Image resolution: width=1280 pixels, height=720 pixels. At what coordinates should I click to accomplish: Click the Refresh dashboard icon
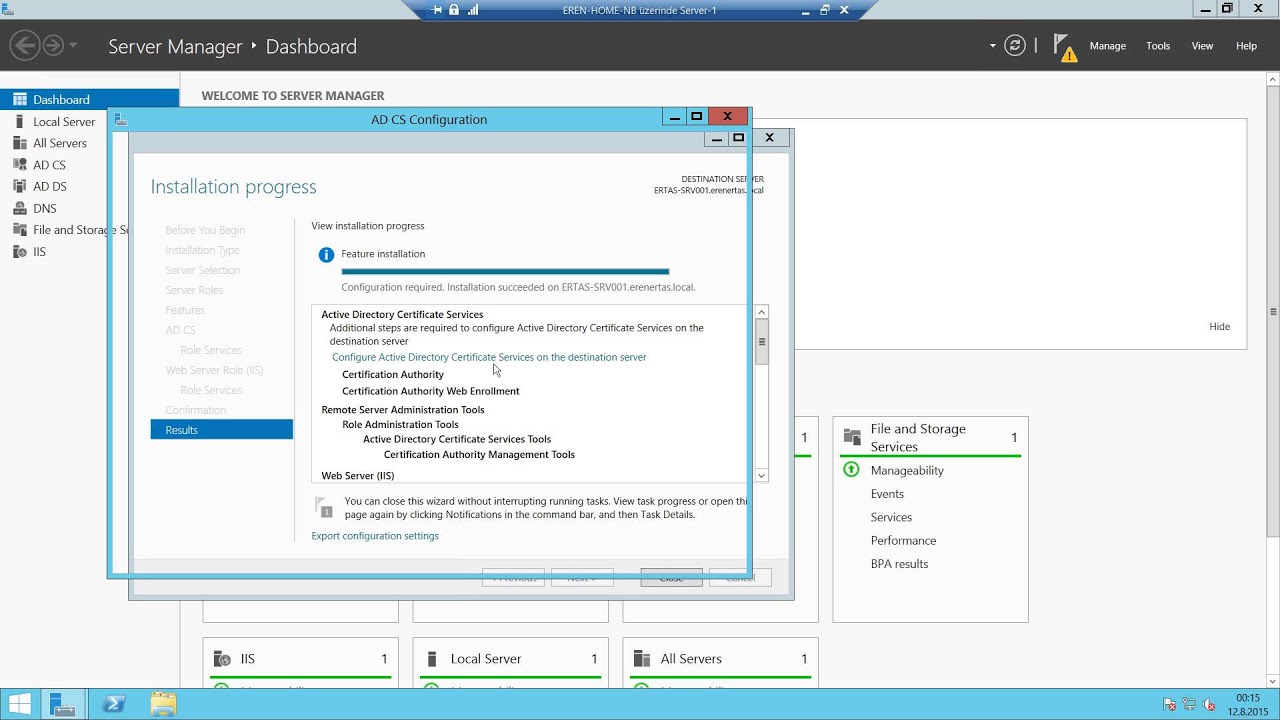pyautogui.click(x=1015, y=46)
